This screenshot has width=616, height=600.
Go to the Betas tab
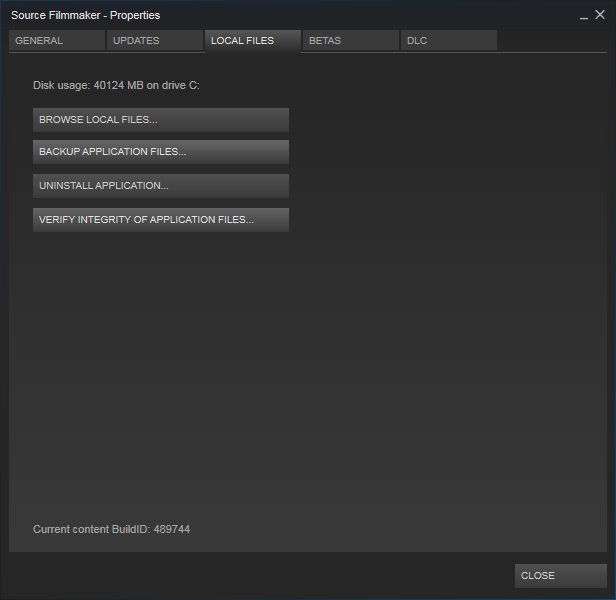[351, 40]
